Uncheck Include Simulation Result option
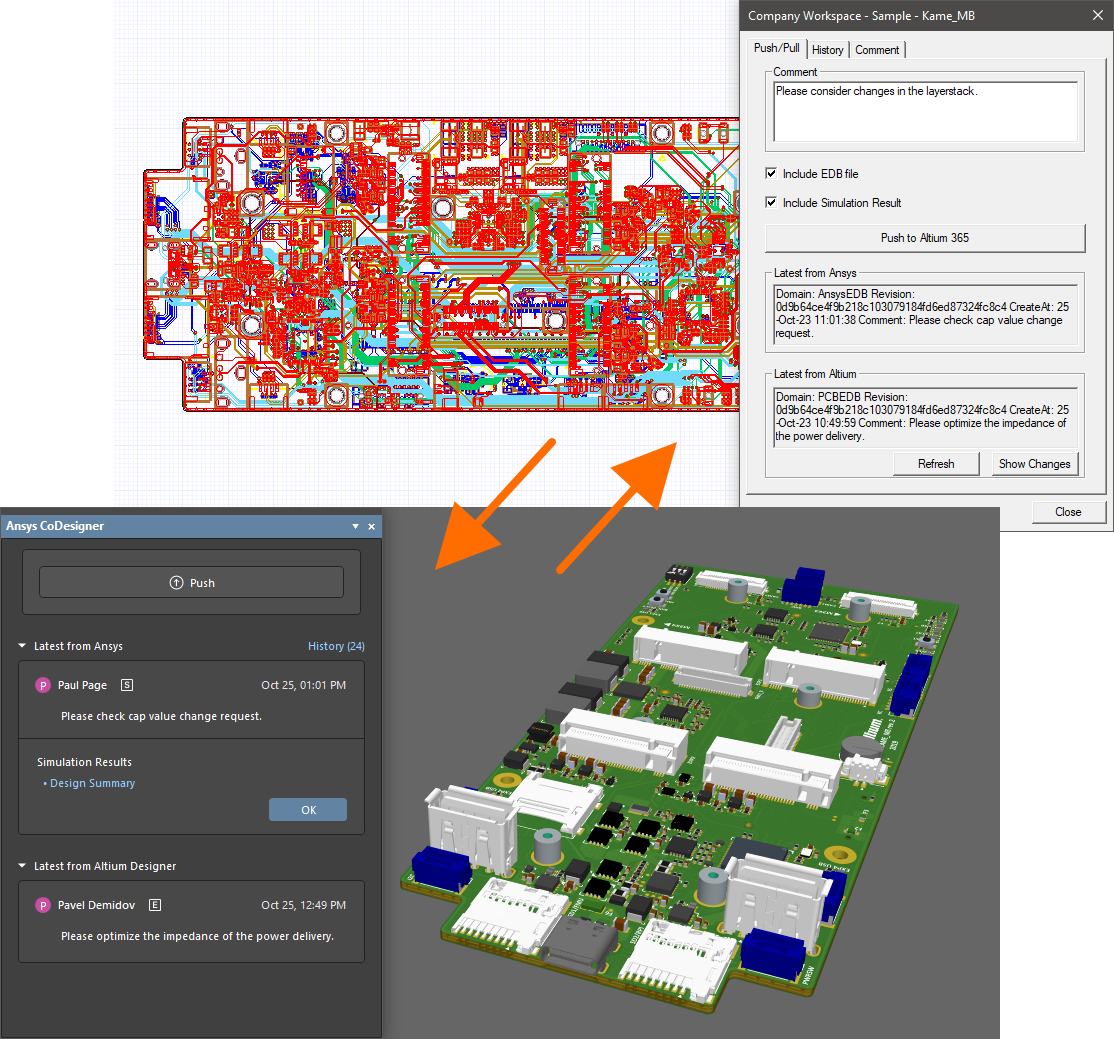Screen dimensions: 1114x1039 click(x=771, y=203)
